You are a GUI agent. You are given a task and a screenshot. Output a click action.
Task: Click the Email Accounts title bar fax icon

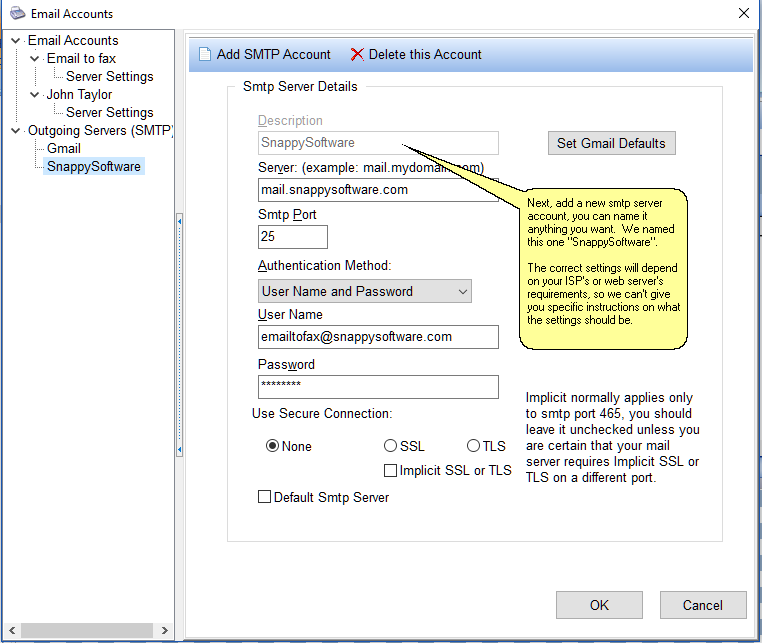(x=17, y=13)
